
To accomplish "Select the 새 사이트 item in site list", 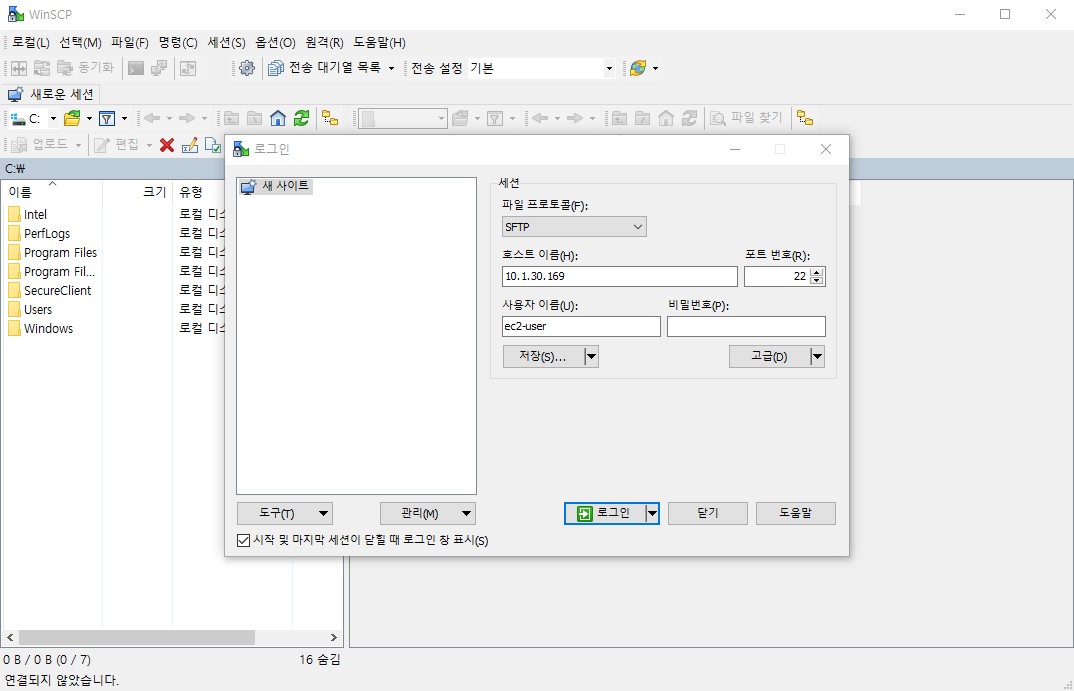I will 276,186.
